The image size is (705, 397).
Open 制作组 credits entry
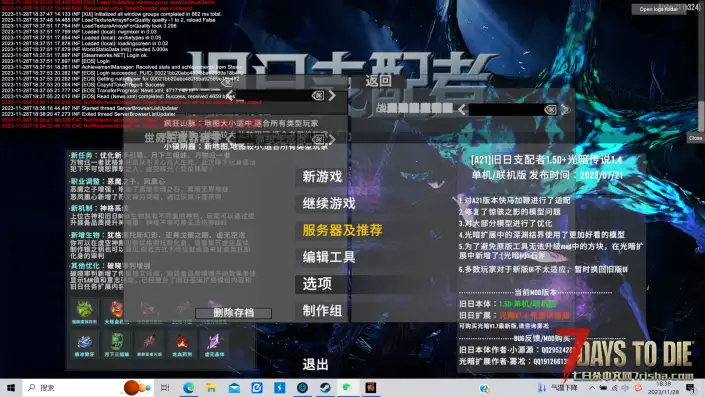[322, 311]
